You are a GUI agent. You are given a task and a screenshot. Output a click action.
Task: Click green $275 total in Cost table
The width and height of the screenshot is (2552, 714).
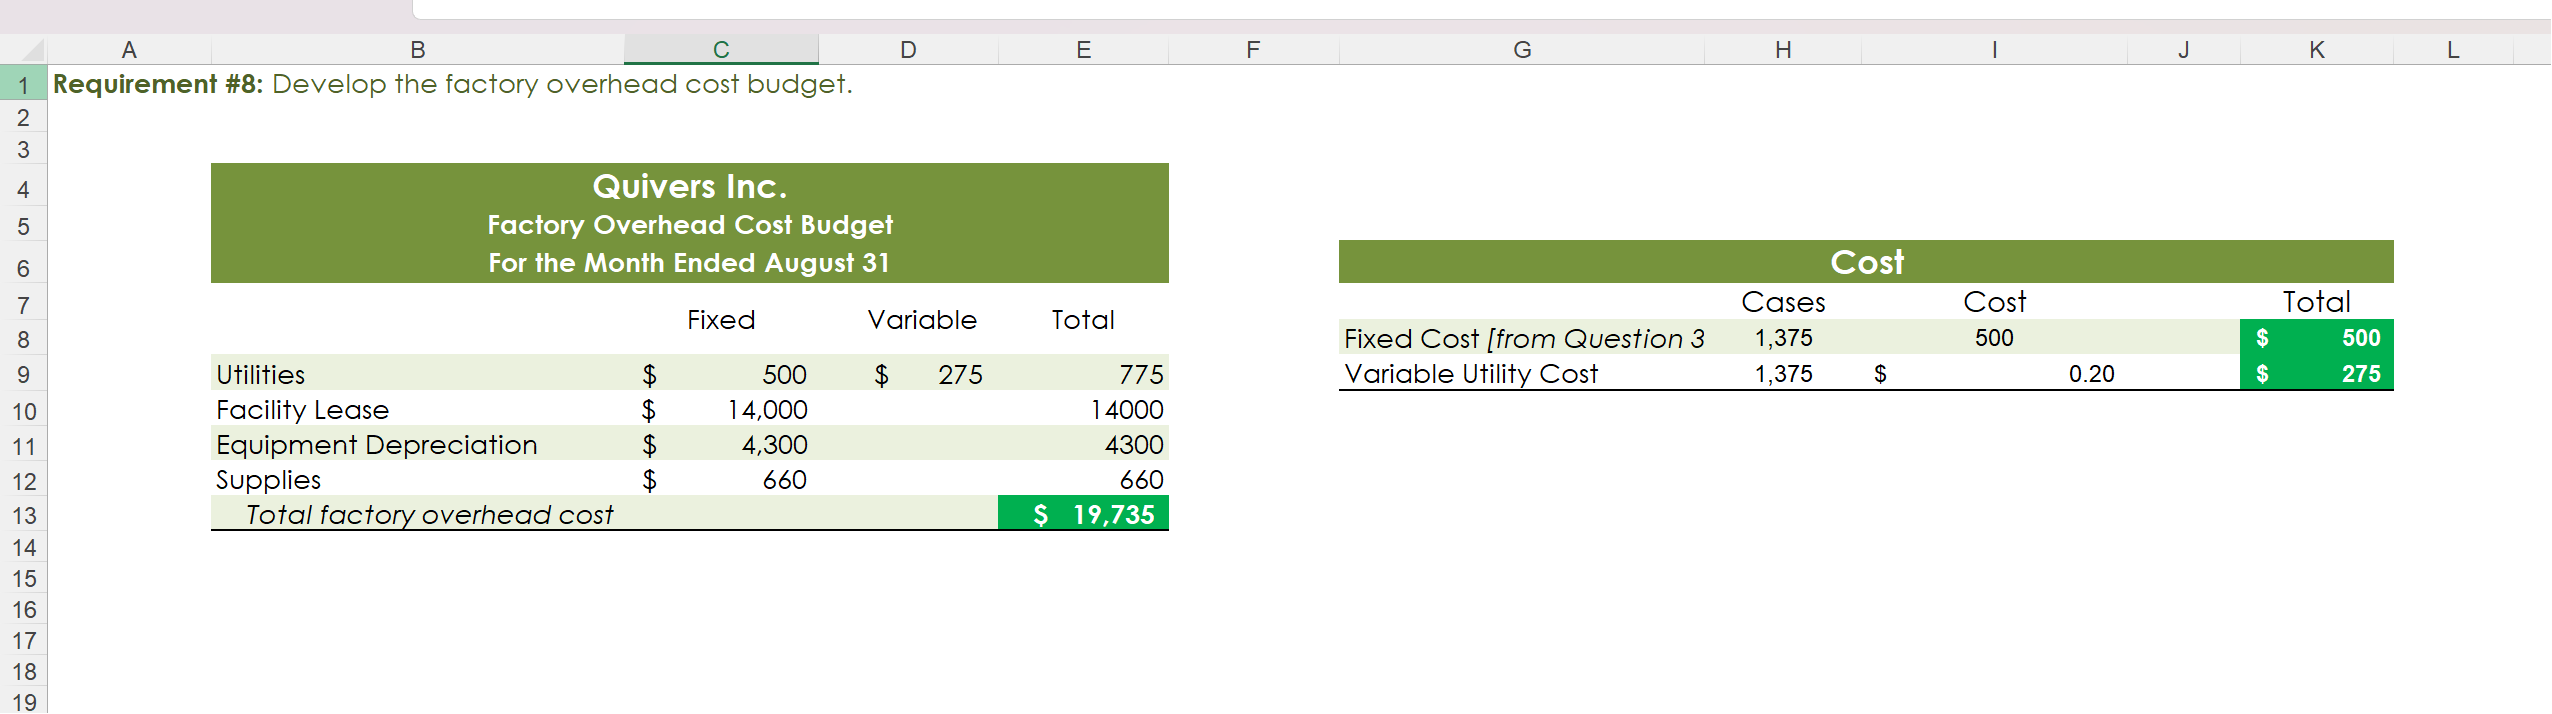coord(2317,374)
